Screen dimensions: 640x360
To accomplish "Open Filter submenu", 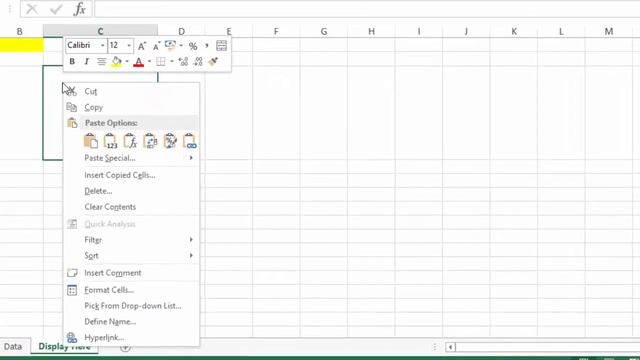I will [x=131, y=240].
